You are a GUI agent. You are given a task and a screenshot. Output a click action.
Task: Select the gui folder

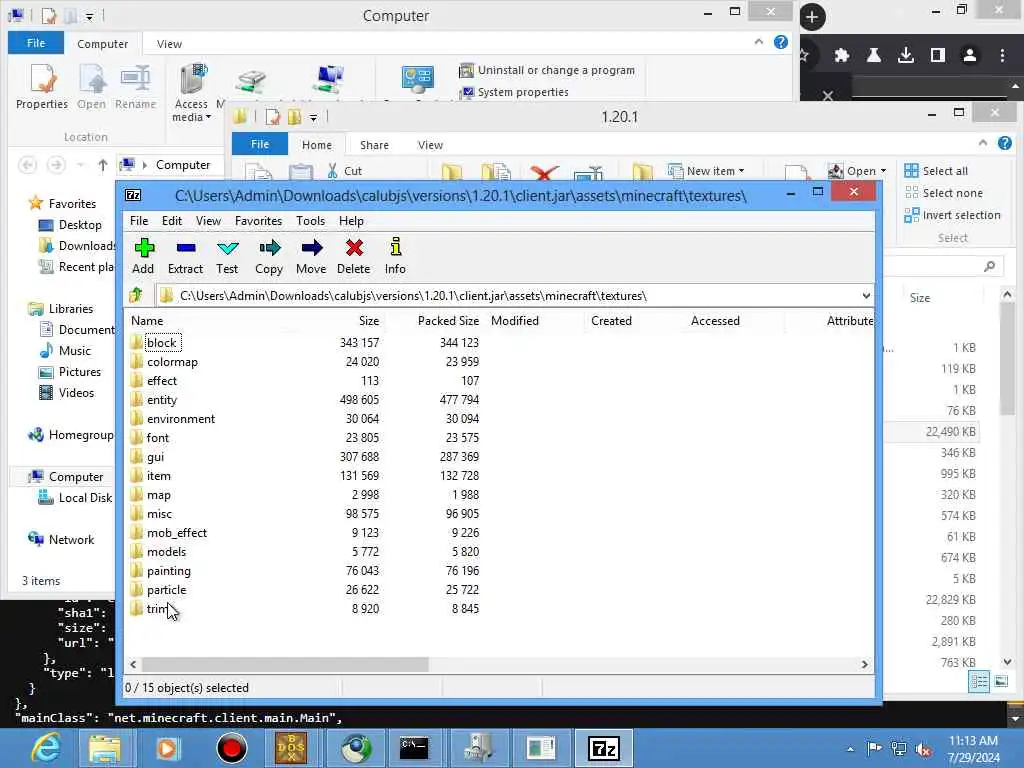pos(155,456)
